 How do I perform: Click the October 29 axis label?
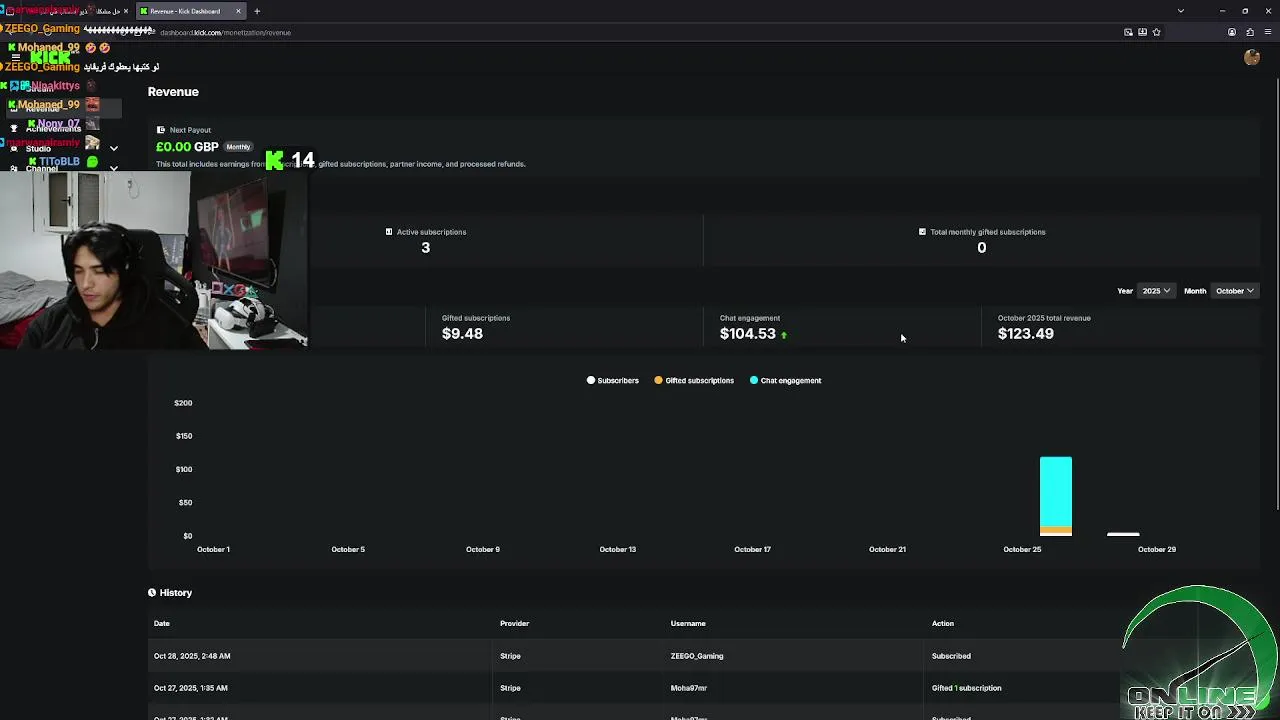click(1157, 549)
